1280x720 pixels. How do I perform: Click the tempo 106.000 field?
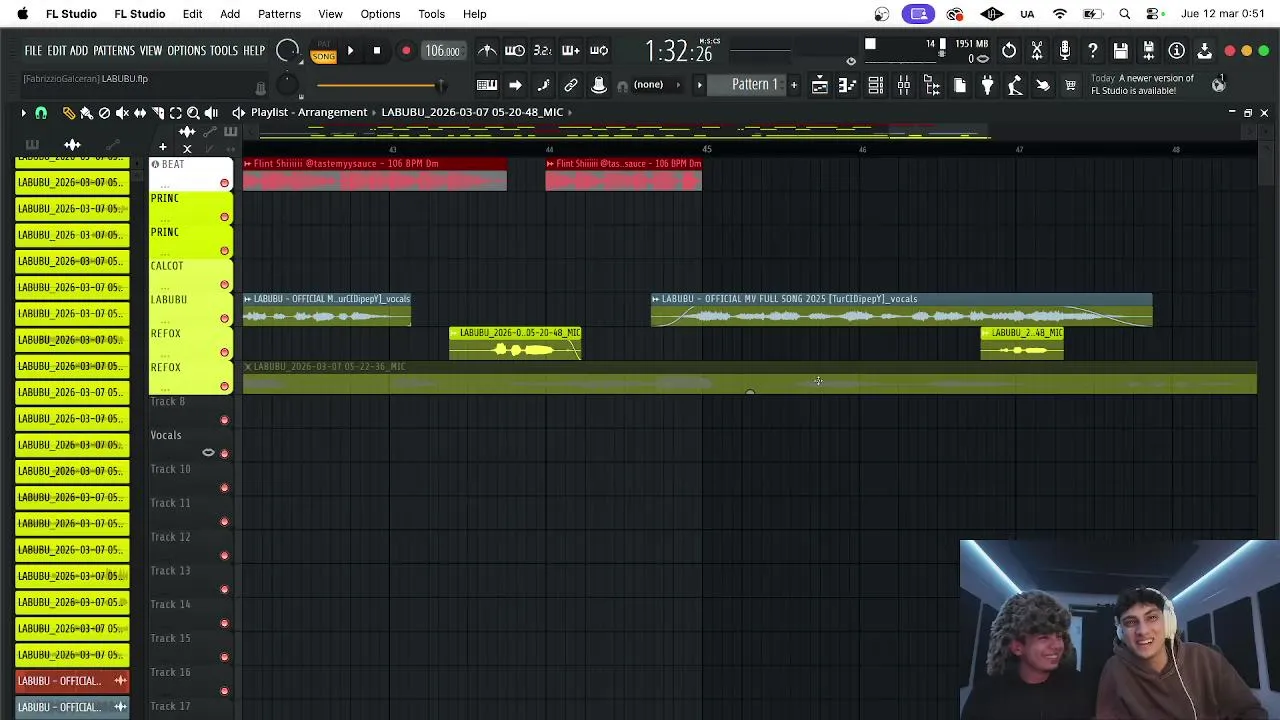pos(442,51)
